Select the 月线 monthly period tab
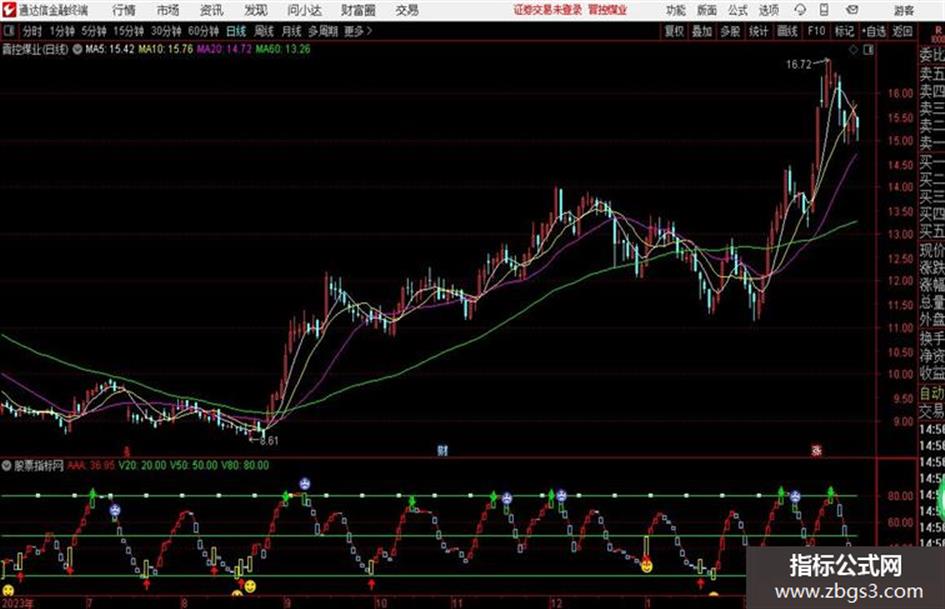Image resolution: width=945 pixels, height=609 pixels. click(291, 31)
